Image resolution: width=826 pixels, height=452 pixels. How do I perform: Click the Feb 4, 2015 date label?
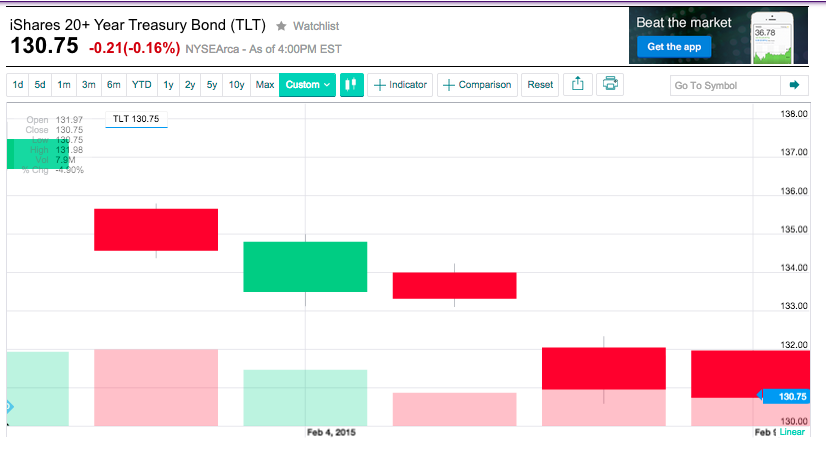(x=331, y=433)
